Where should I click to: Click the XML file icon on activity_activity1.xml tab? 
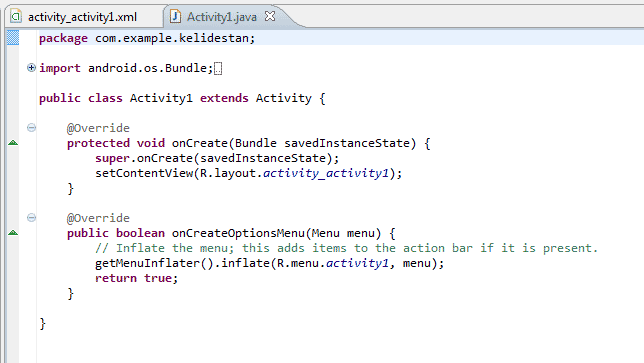tap(16, 17)
